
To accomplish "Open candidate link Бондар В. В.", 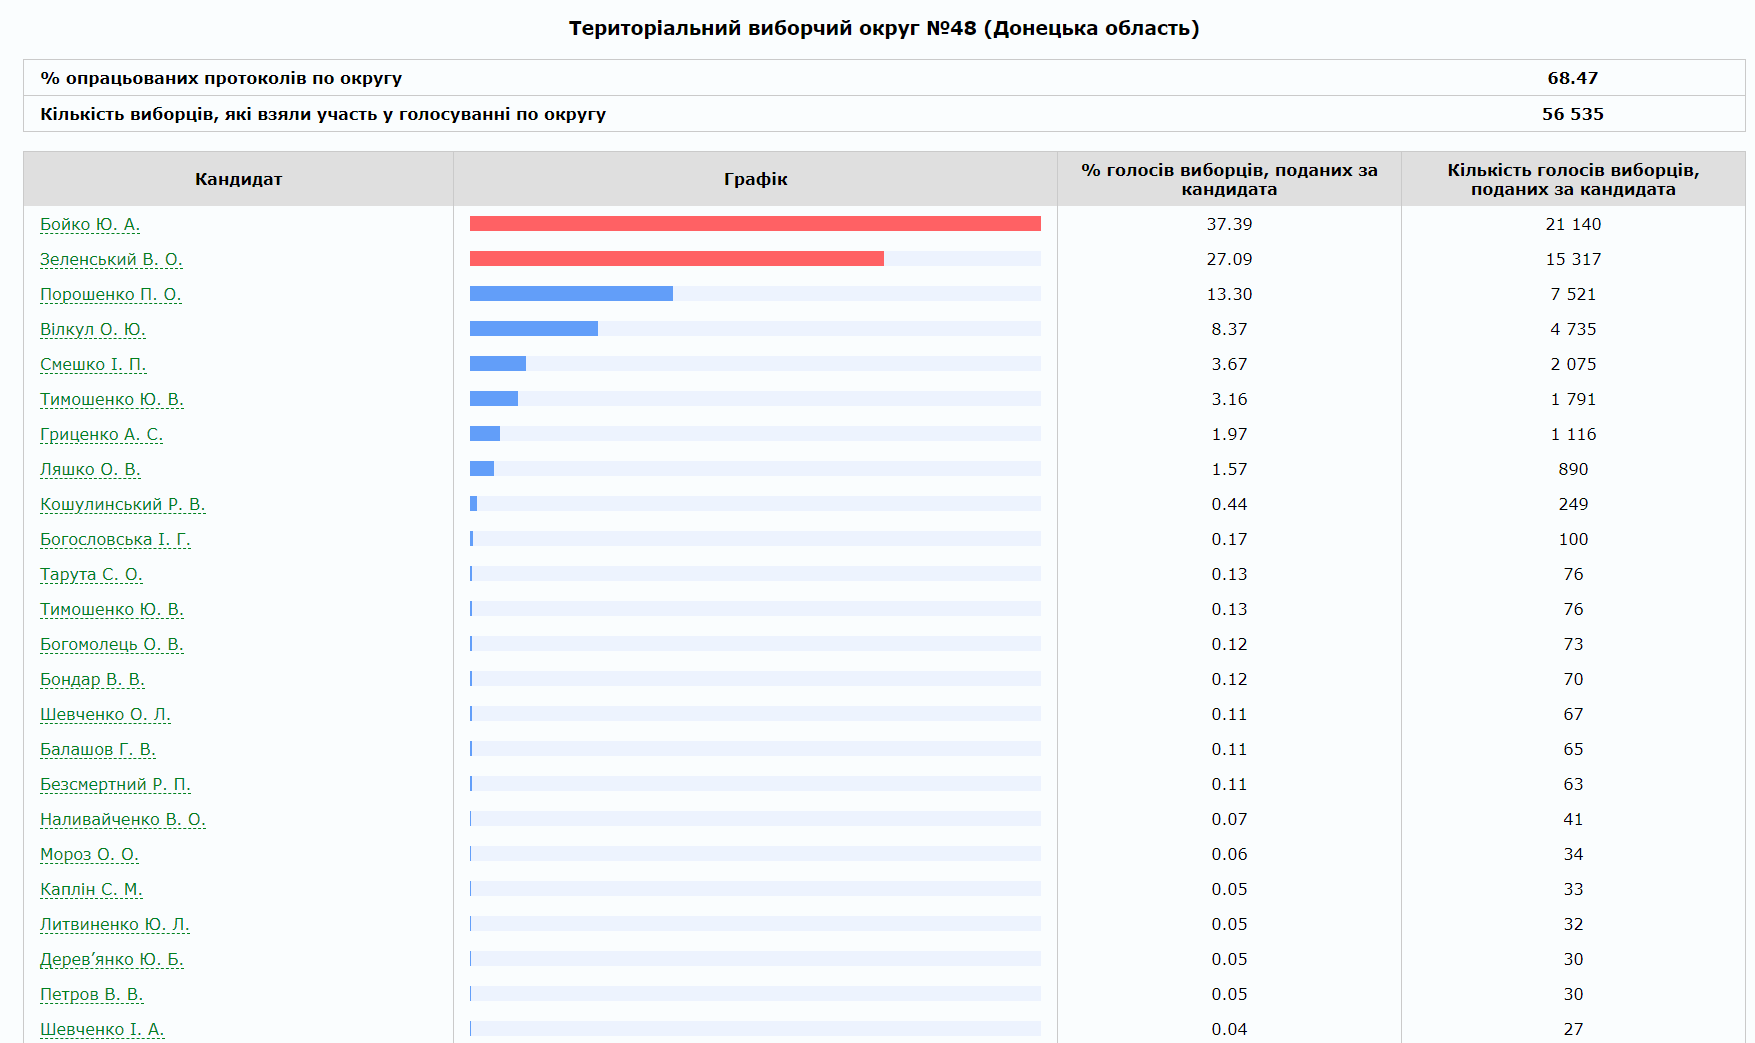I will click(92, 679).
